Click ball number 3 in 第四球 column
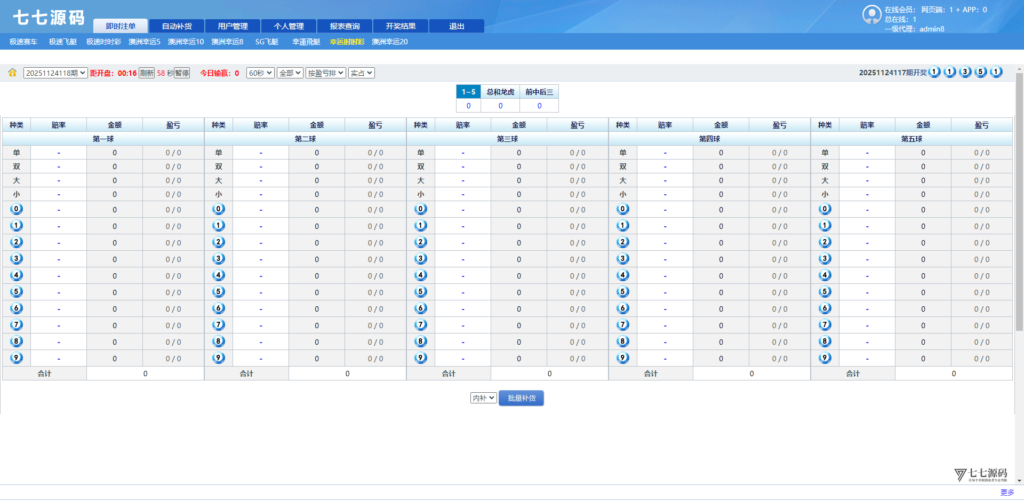This screenshot has height=500, width=1024. tap(623, 259)
